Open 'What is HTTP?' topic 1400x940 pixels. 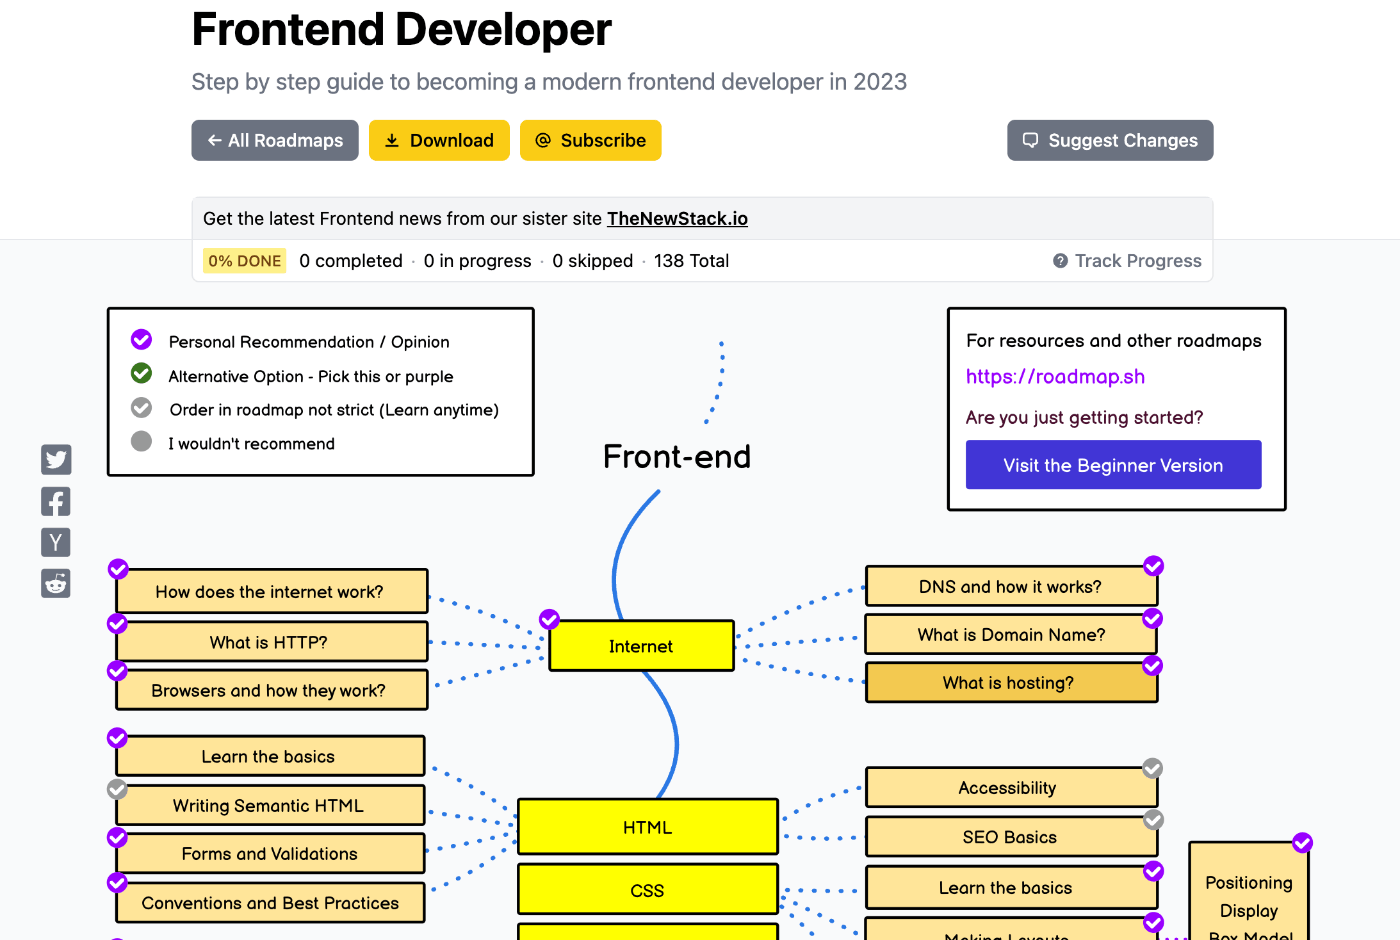click(x=272, y=642)
